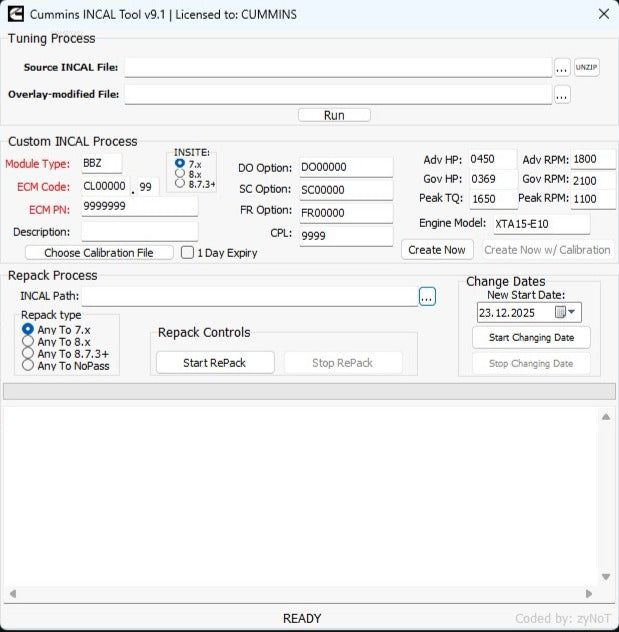Click Choose Calibration File button
Viewport: 619px width, 632px height.
(x=99, y=253)
